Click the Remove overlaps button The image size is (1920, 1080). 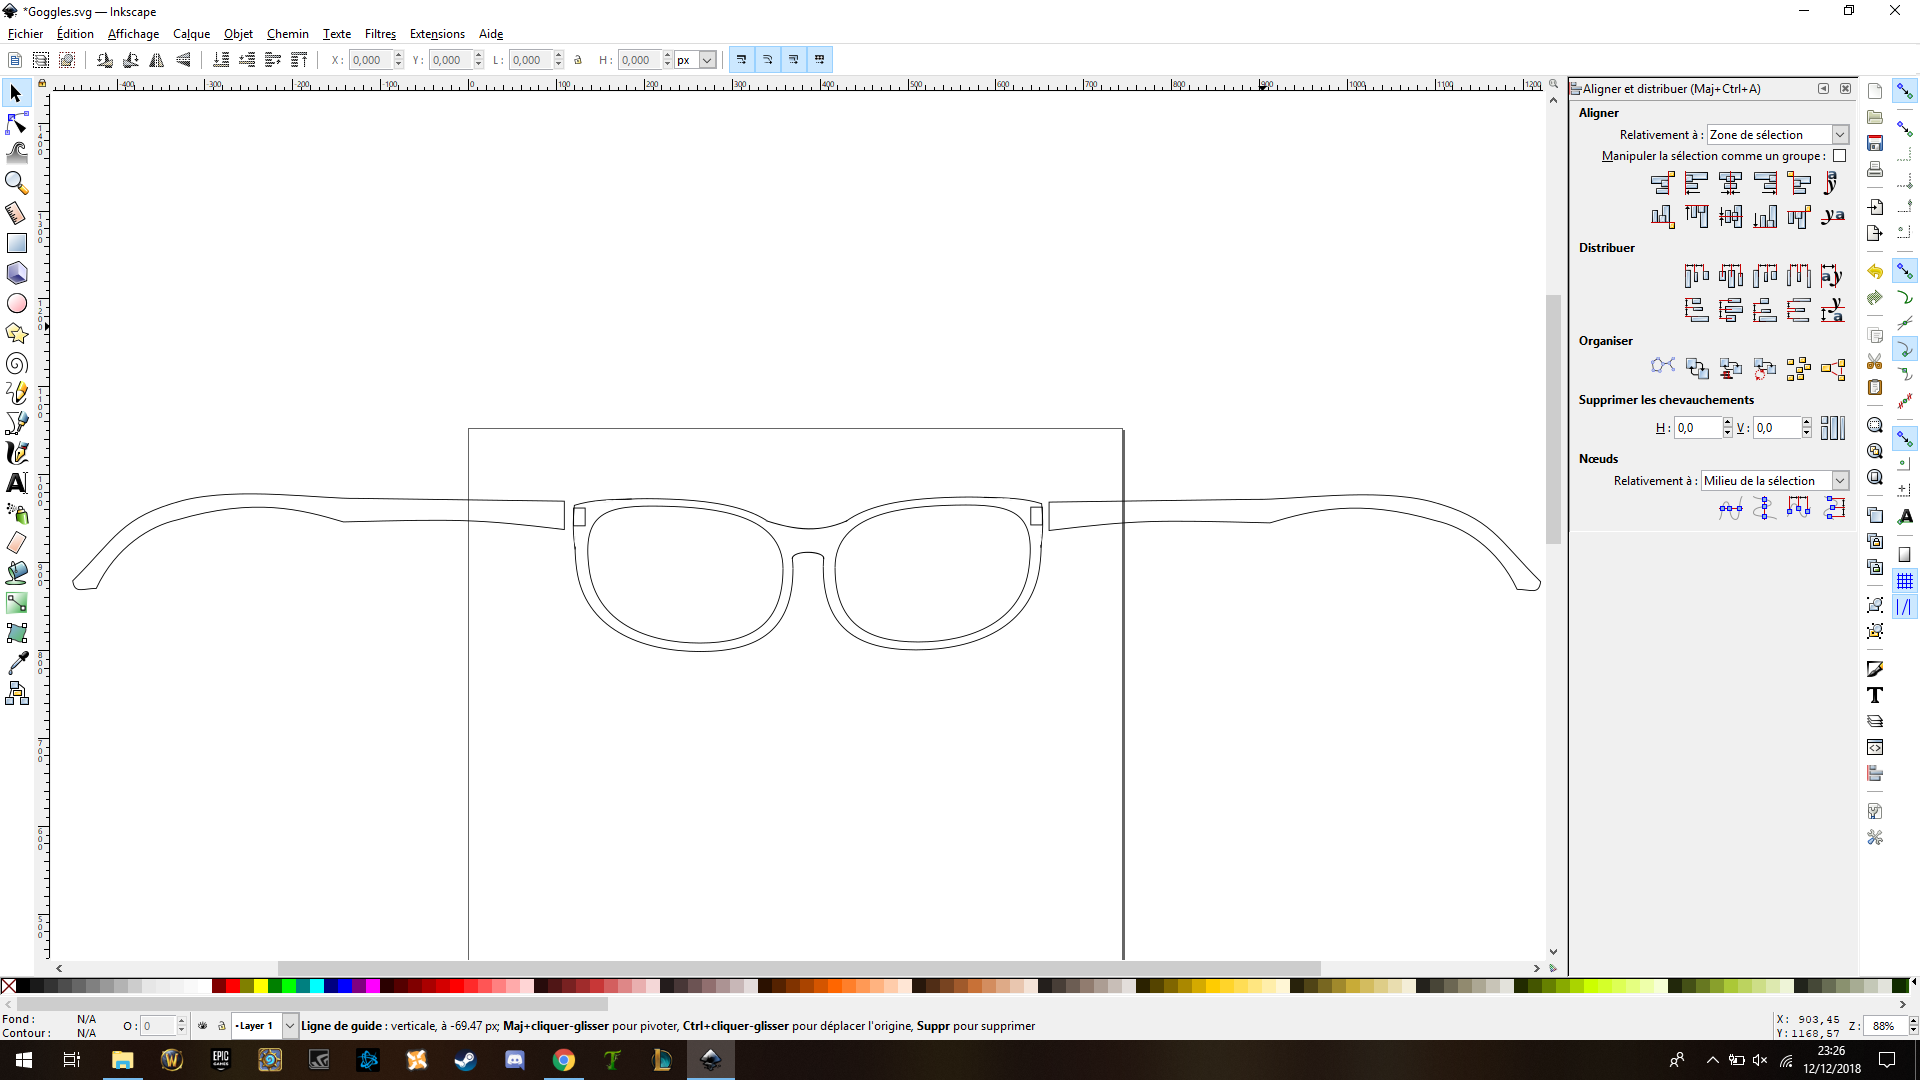pyautogui.click(x=1832, y=428)
